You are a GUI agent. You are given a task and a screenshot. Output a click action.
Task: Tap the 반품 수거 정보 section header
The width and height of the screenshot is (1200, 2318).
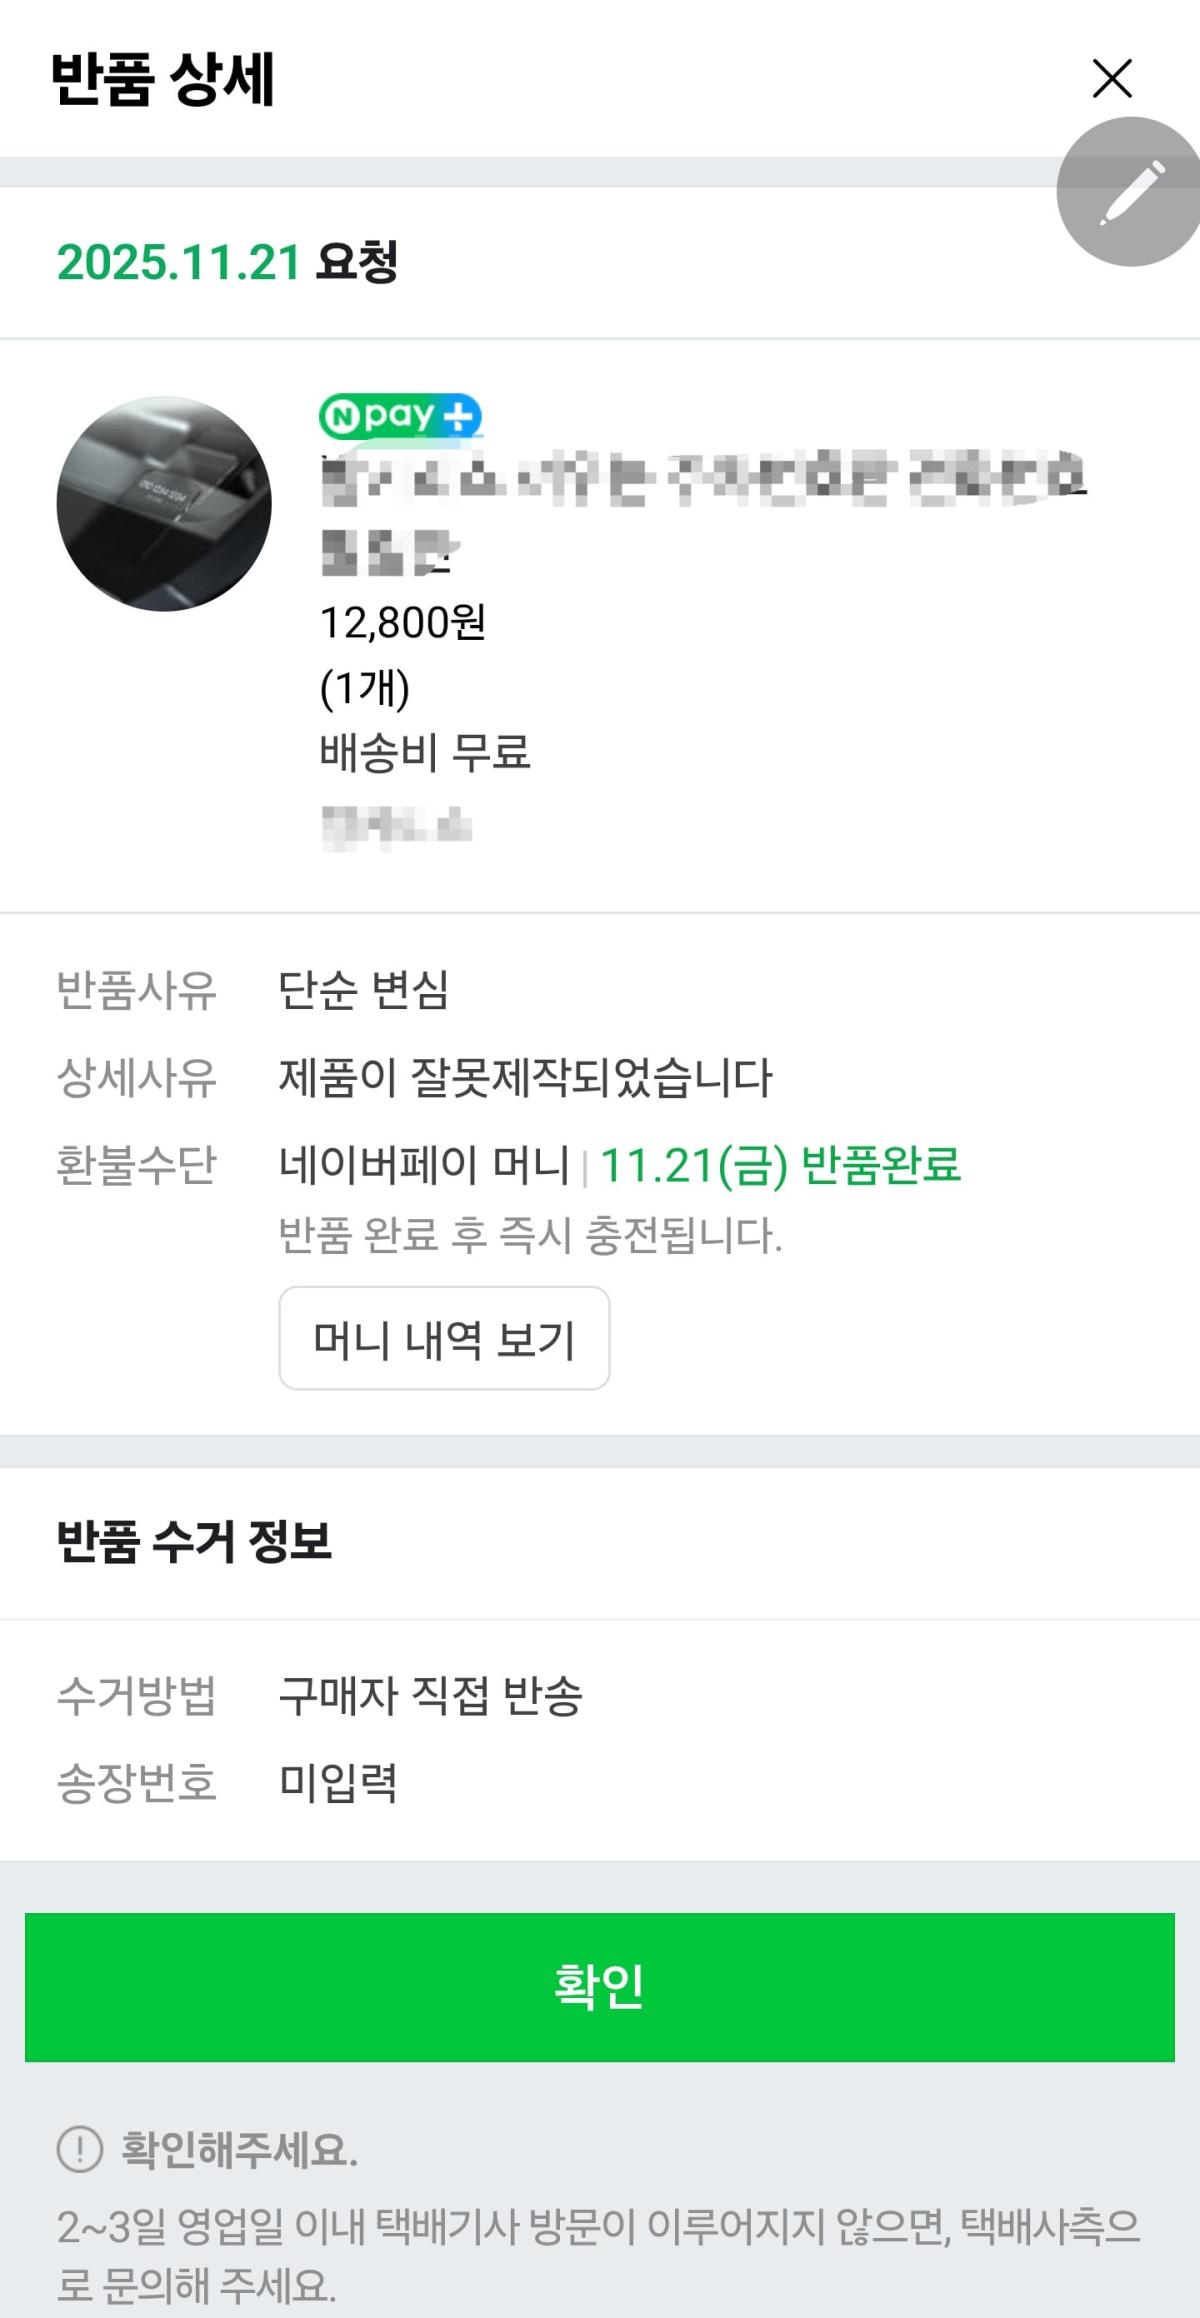(194, 1541)
